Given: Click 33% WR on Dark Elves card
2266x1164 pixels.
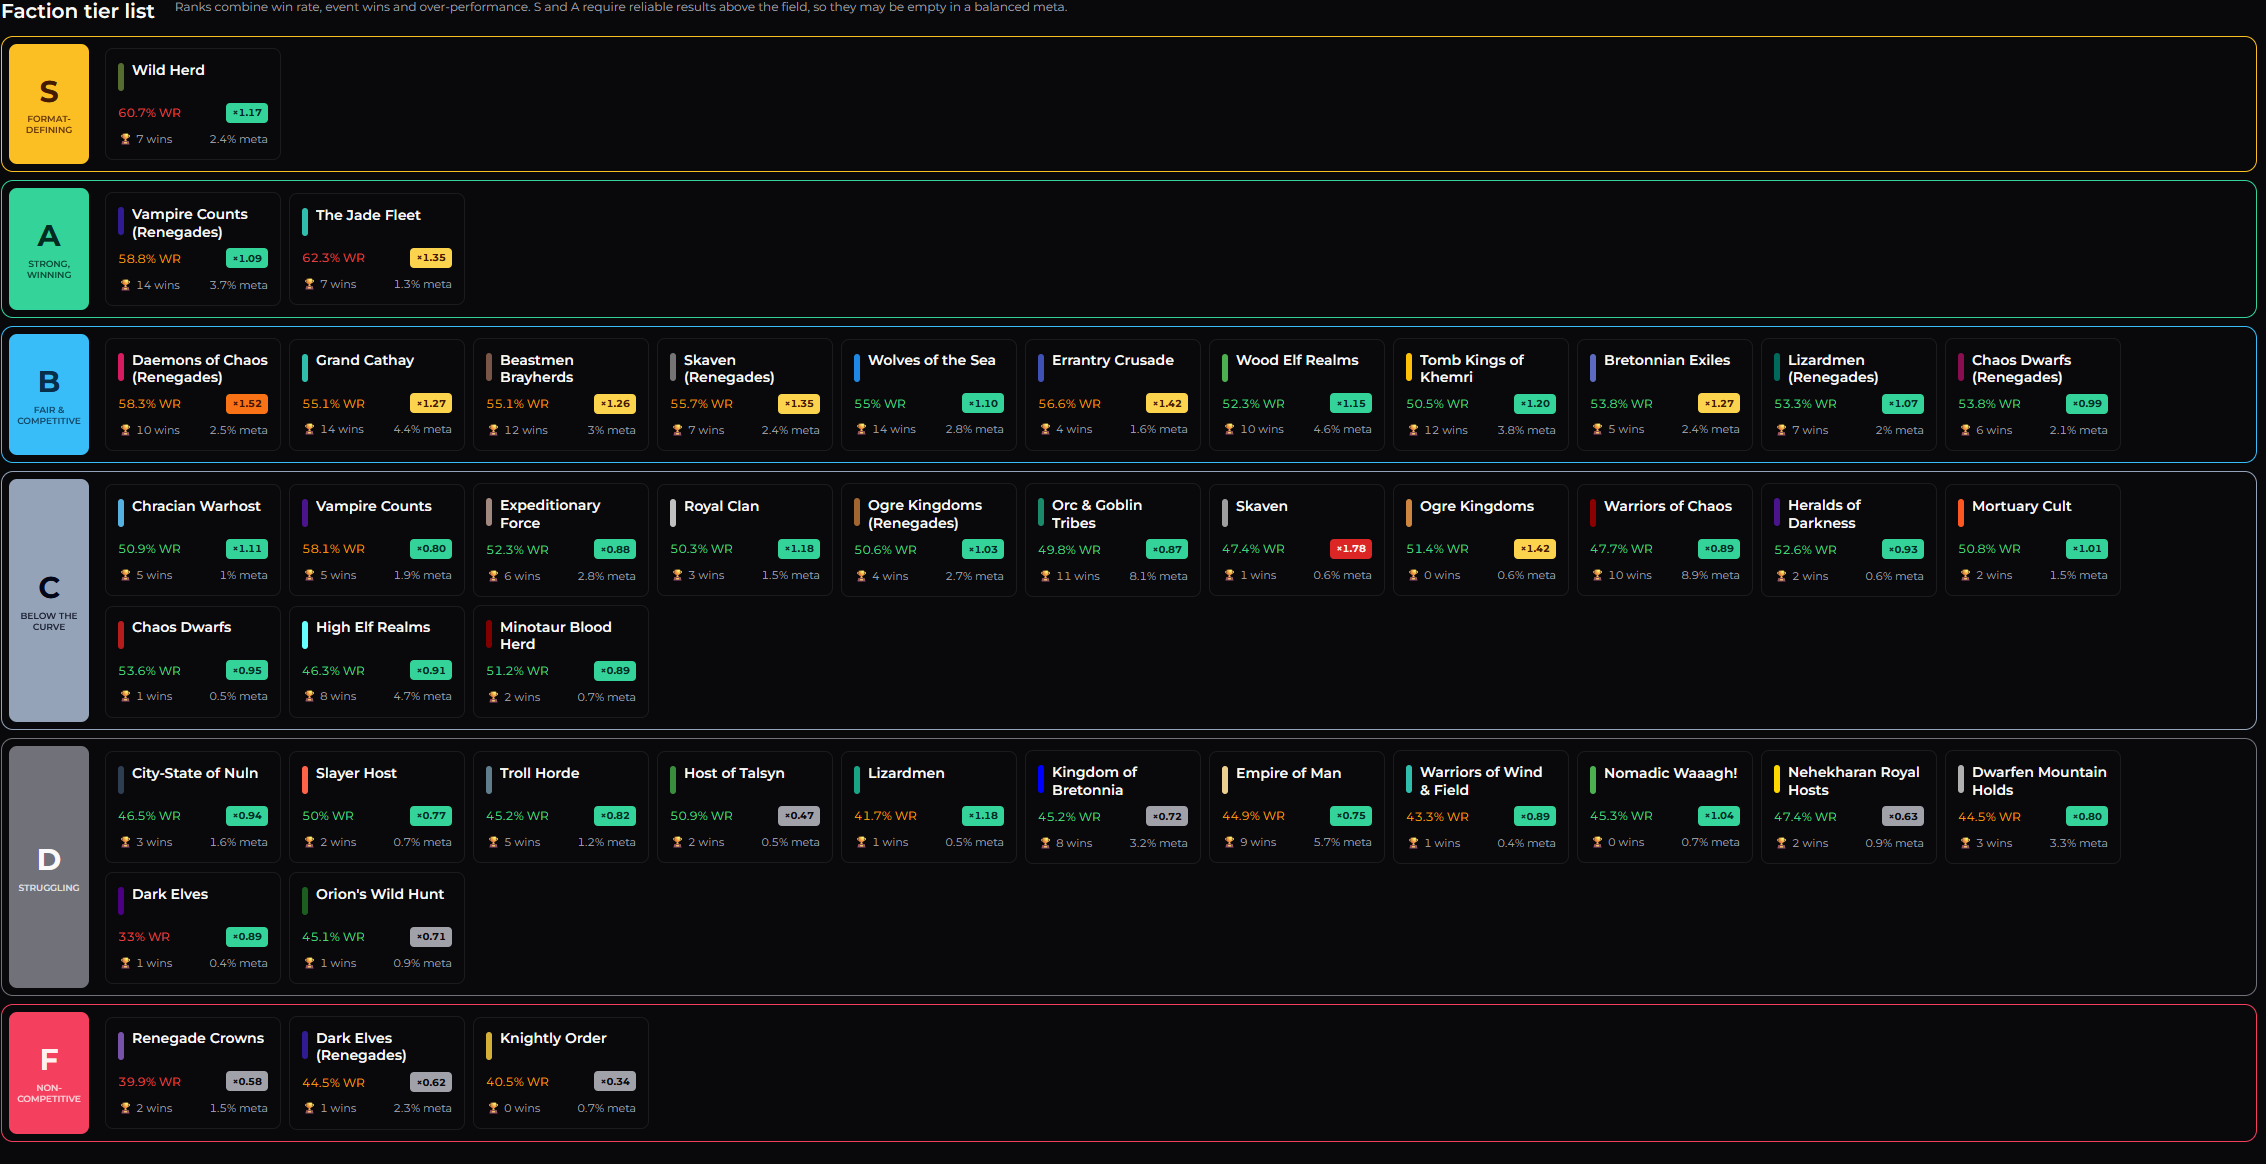Looking at the screenshot, I should point(144,937).
